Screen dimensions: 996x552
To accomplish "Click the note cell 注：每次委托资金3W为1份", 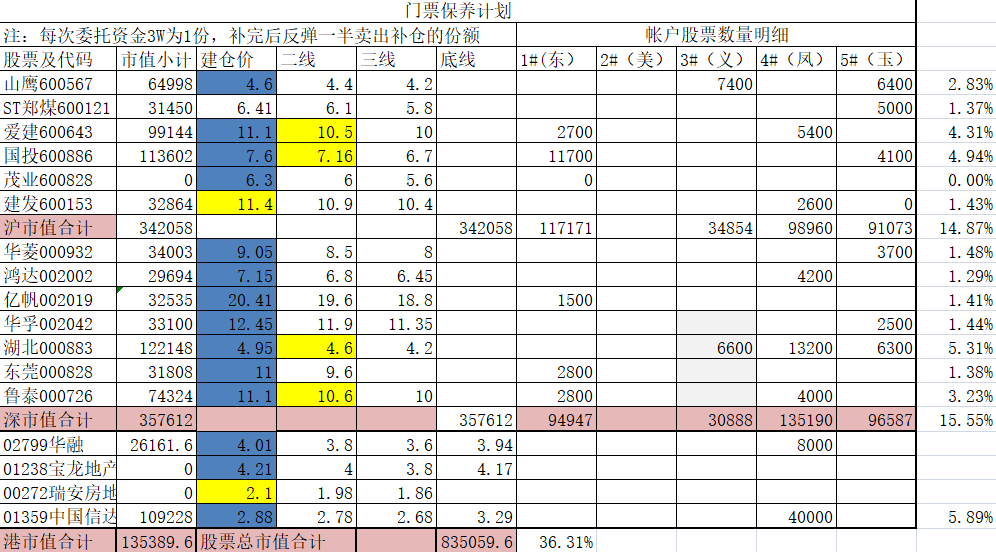I will tap(258, 35).
